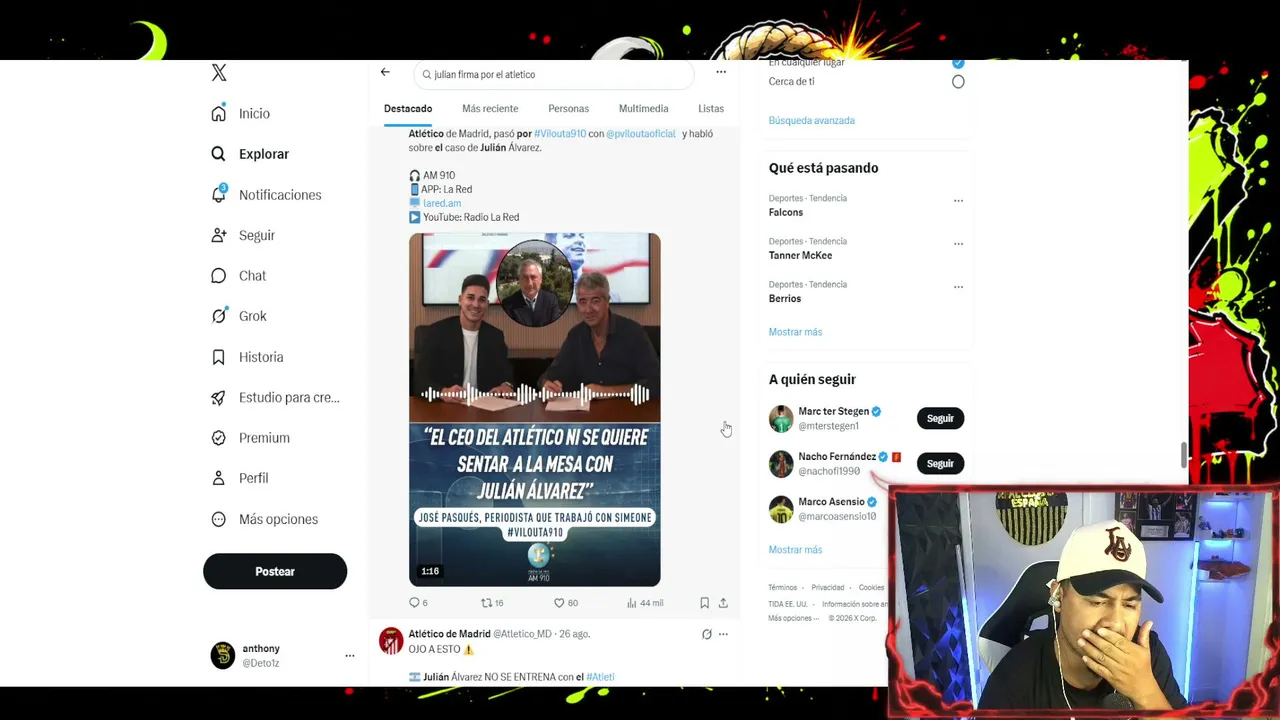The height and width of the screenshot is (720, 1280).
Task: Show more suggestions under A quién seguir
Action: pyautogui.click(x=795, y=550)
